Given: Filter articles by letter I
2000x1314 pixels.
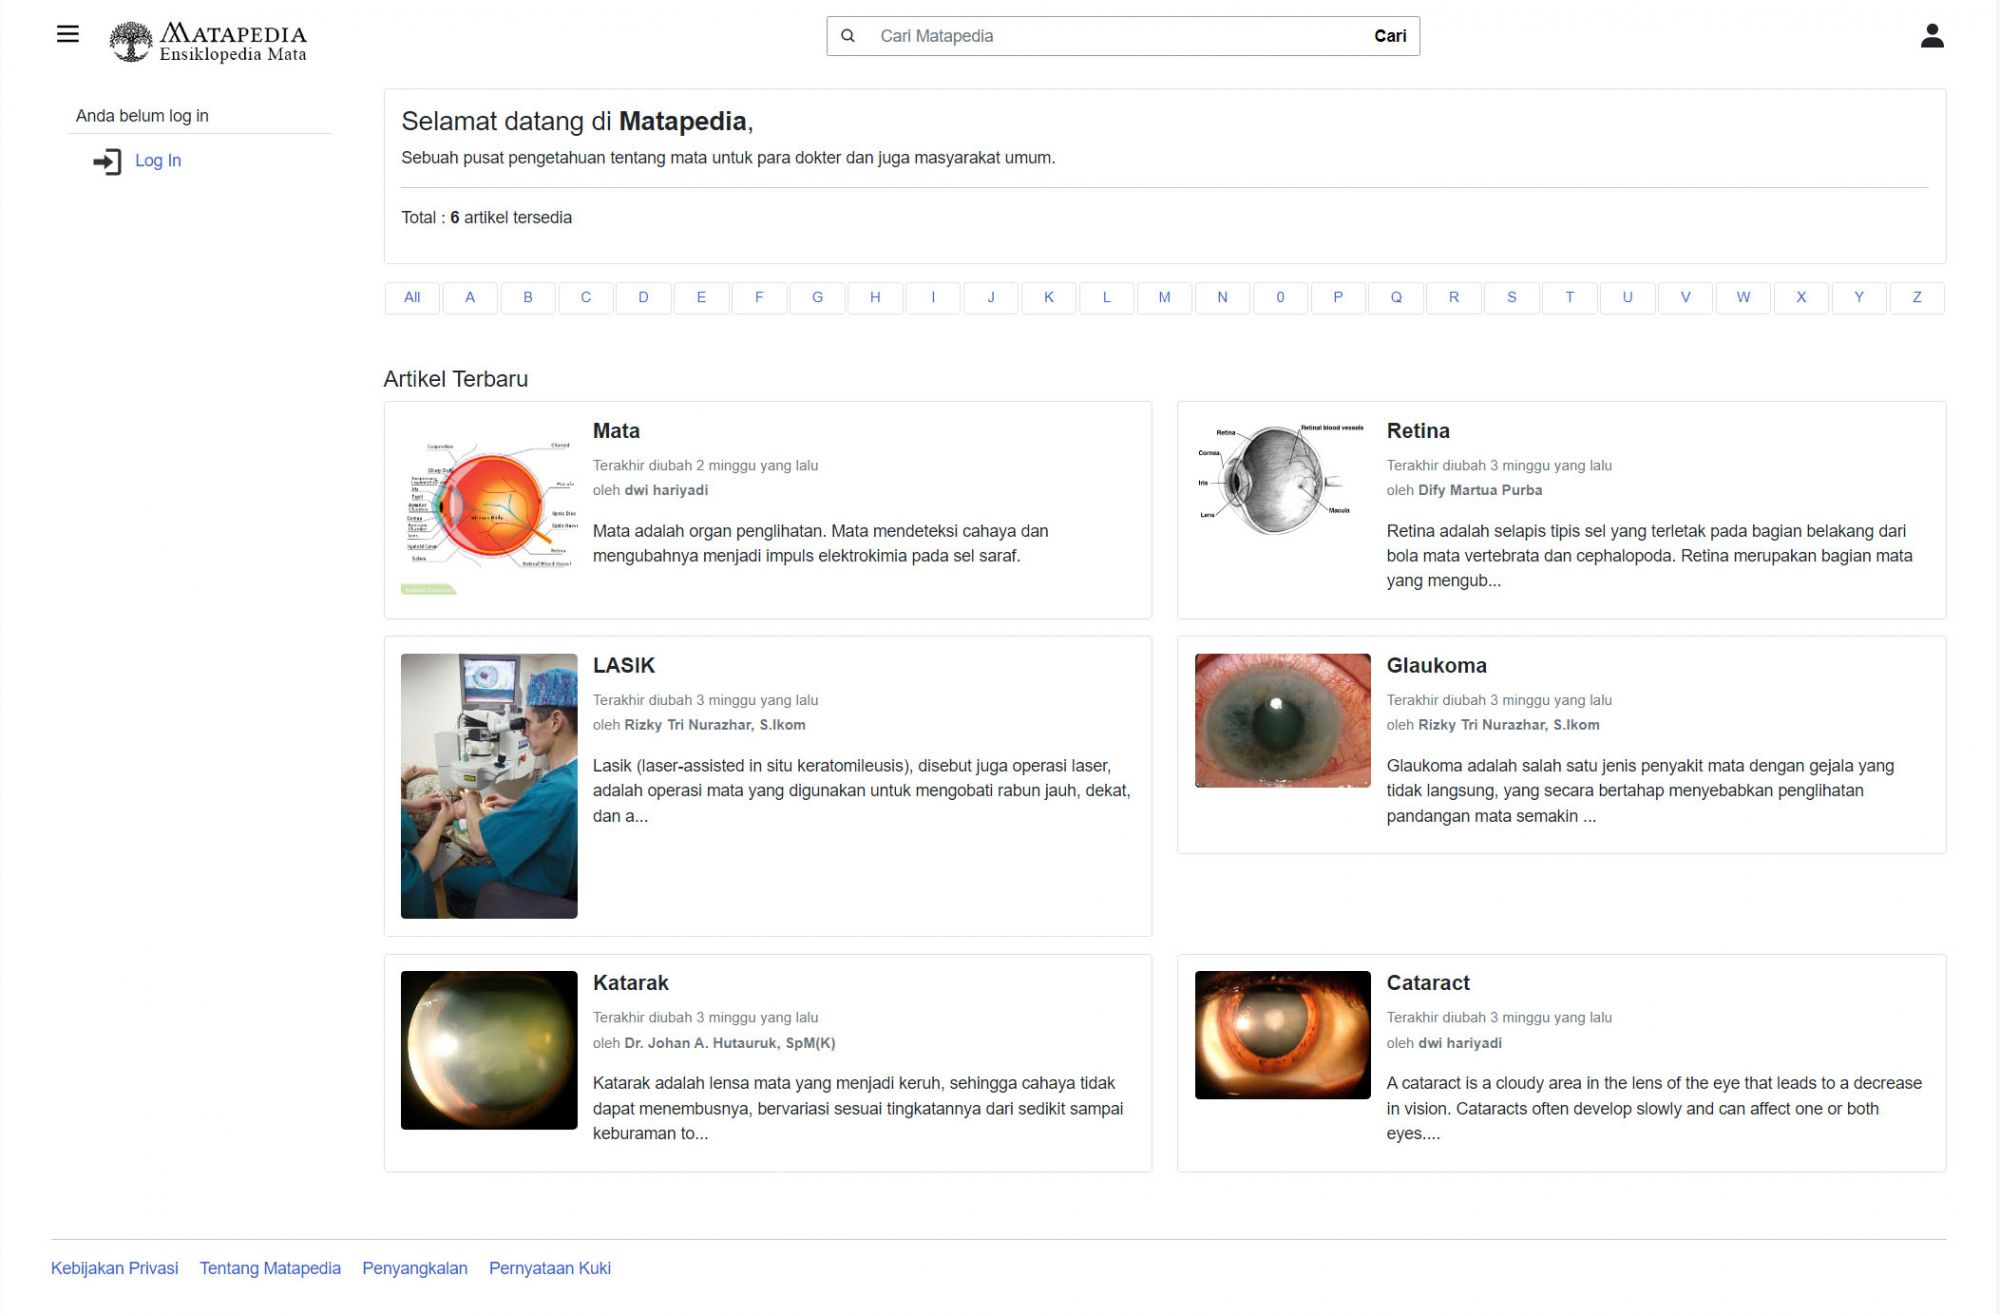Looking at the screenshot, I should 933,298.
